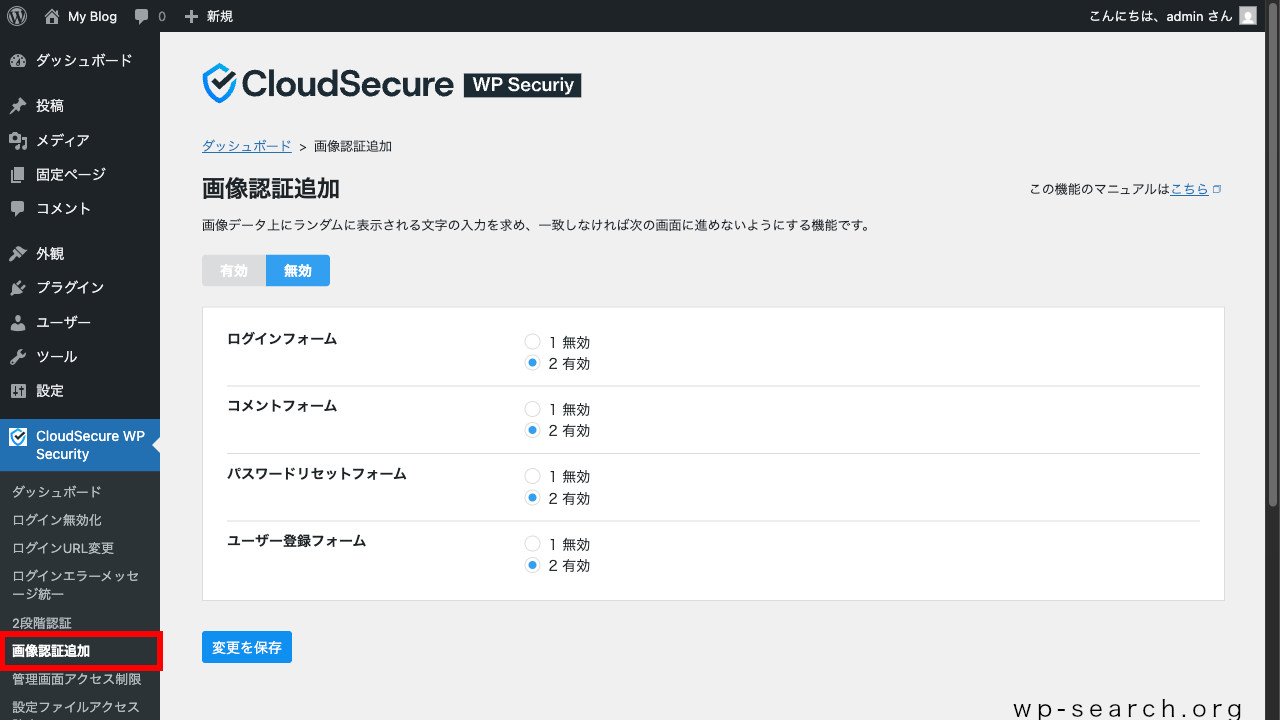The width and height of the screenshot is (1280, 720).
Task: Open the メディア library icon
Action: coord(21,140)
